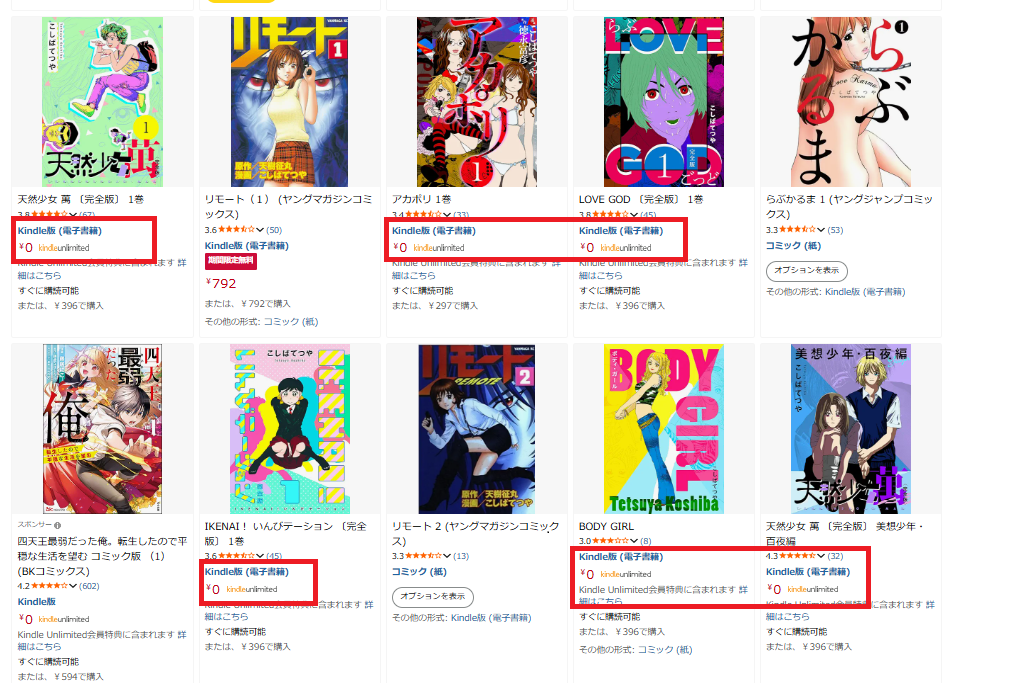Click the ¥792 price of リモート (1)
The height and width of the screenshot is (683, 1016).
point(221,284)
